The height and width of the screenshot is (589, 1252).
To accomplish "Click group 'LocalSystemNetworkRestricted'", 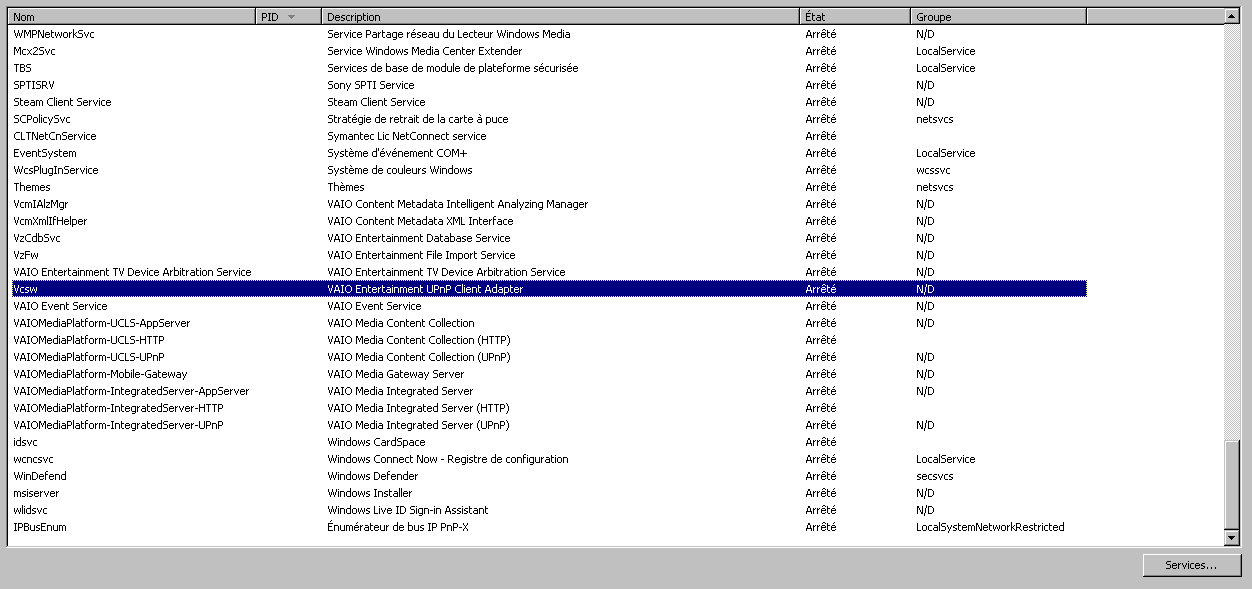I will click(x=990, y=527).
